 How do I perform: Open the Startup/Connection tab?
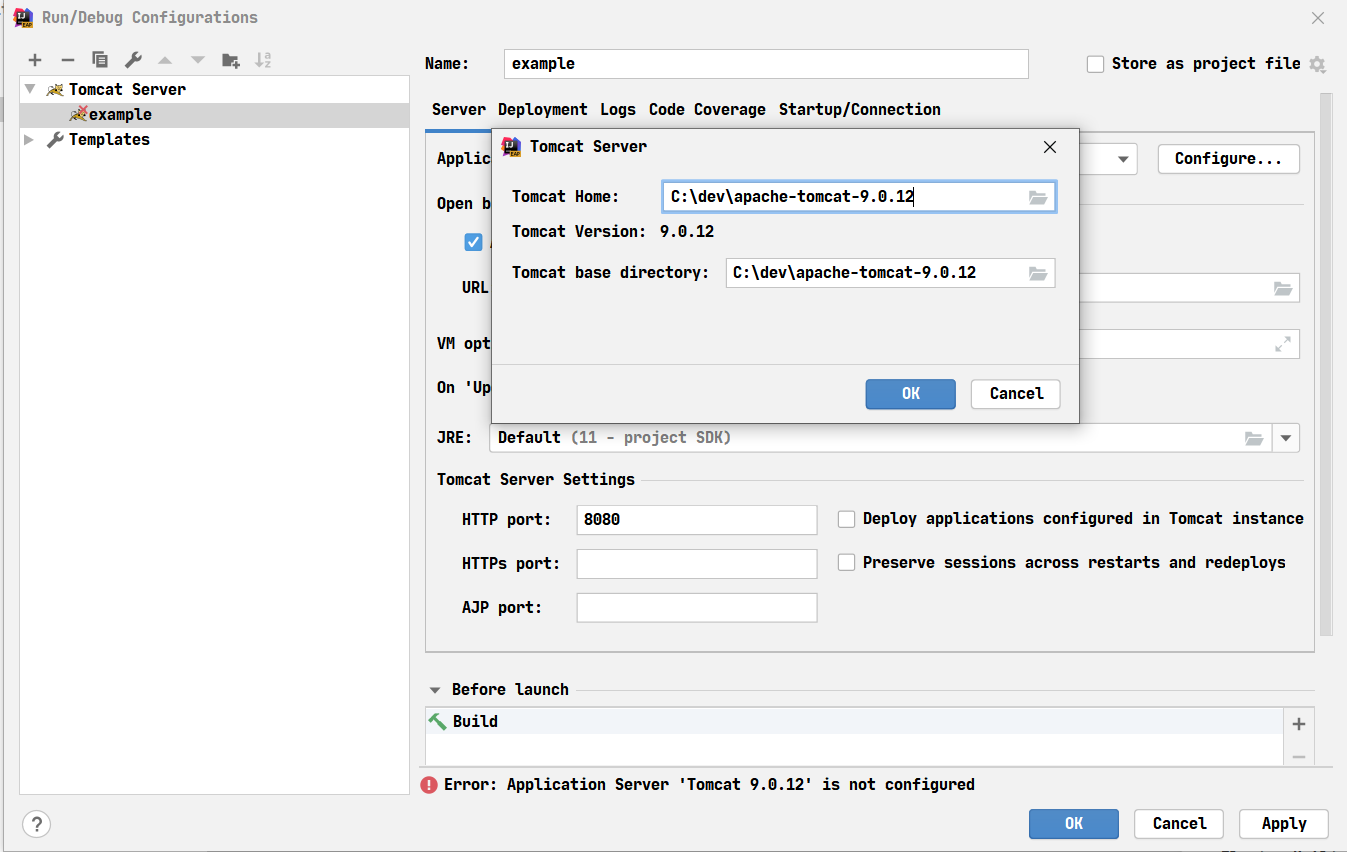coord(859,110)
